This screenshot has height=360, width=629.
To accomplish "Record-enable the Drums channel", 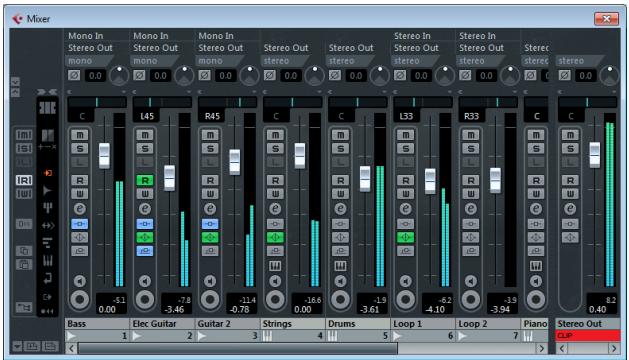I will (341, 299).
